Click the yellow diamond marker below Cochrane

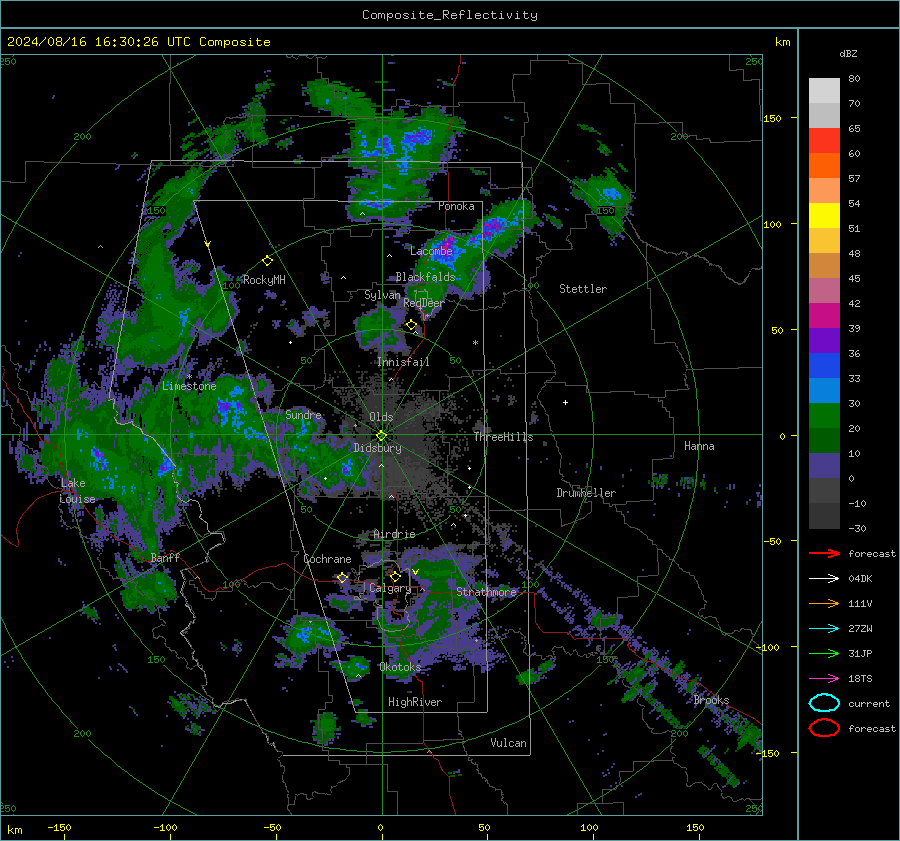pyautogui.click(x=342, y=577)
